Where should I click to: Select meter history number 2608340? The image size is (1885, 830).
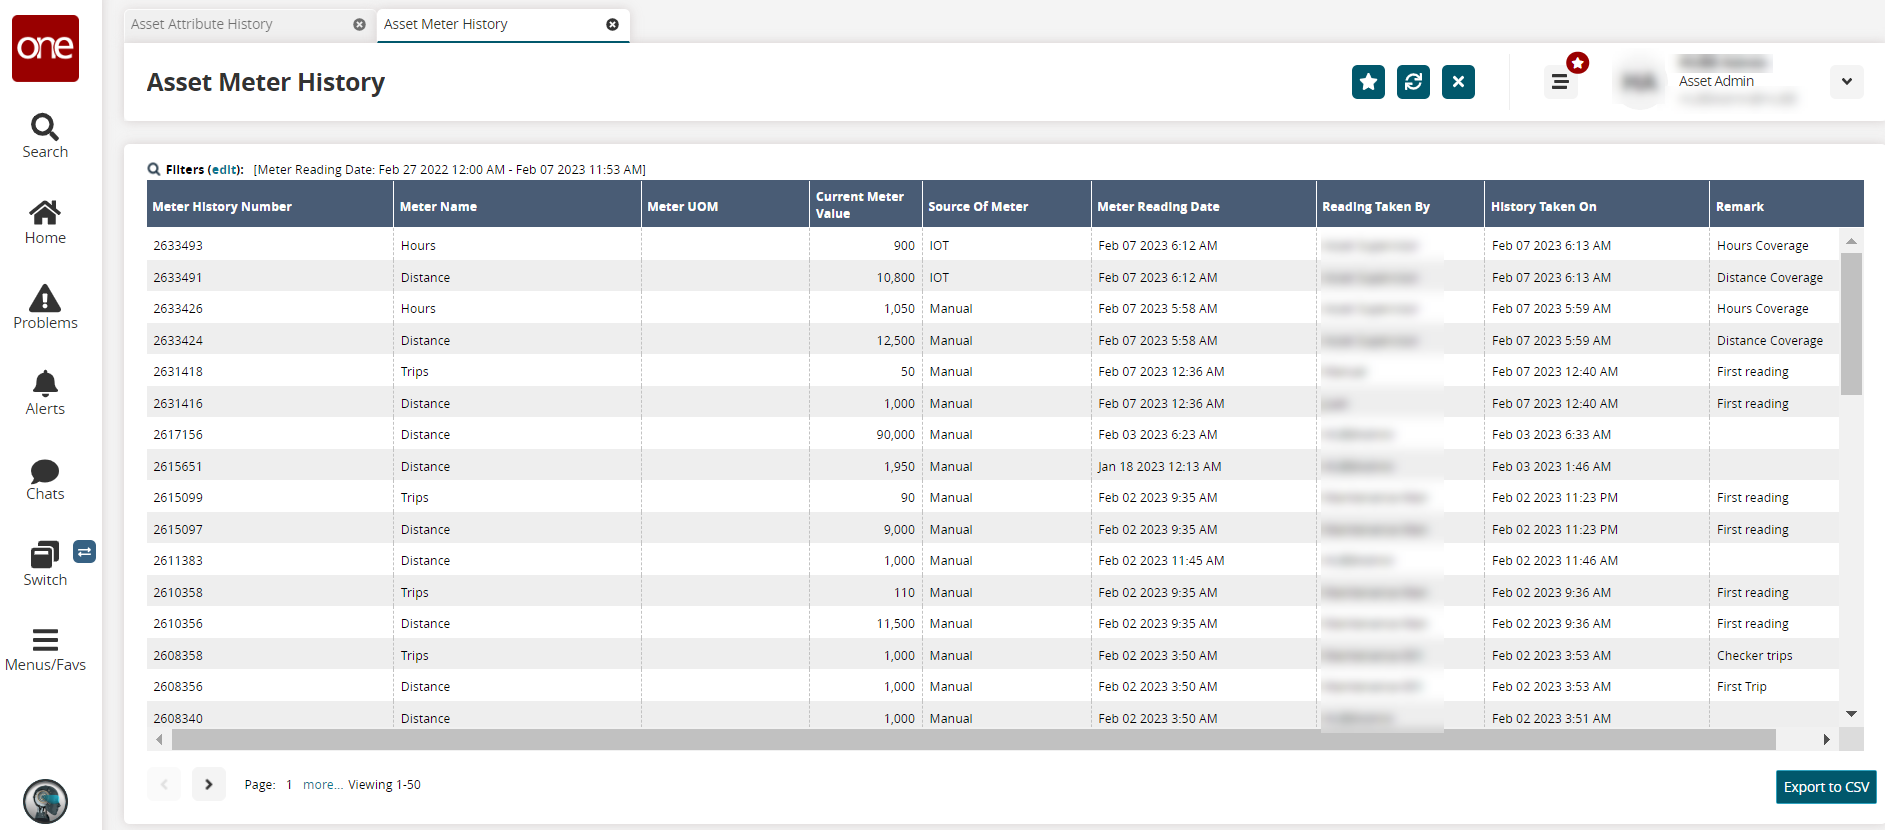click(178, 719)
